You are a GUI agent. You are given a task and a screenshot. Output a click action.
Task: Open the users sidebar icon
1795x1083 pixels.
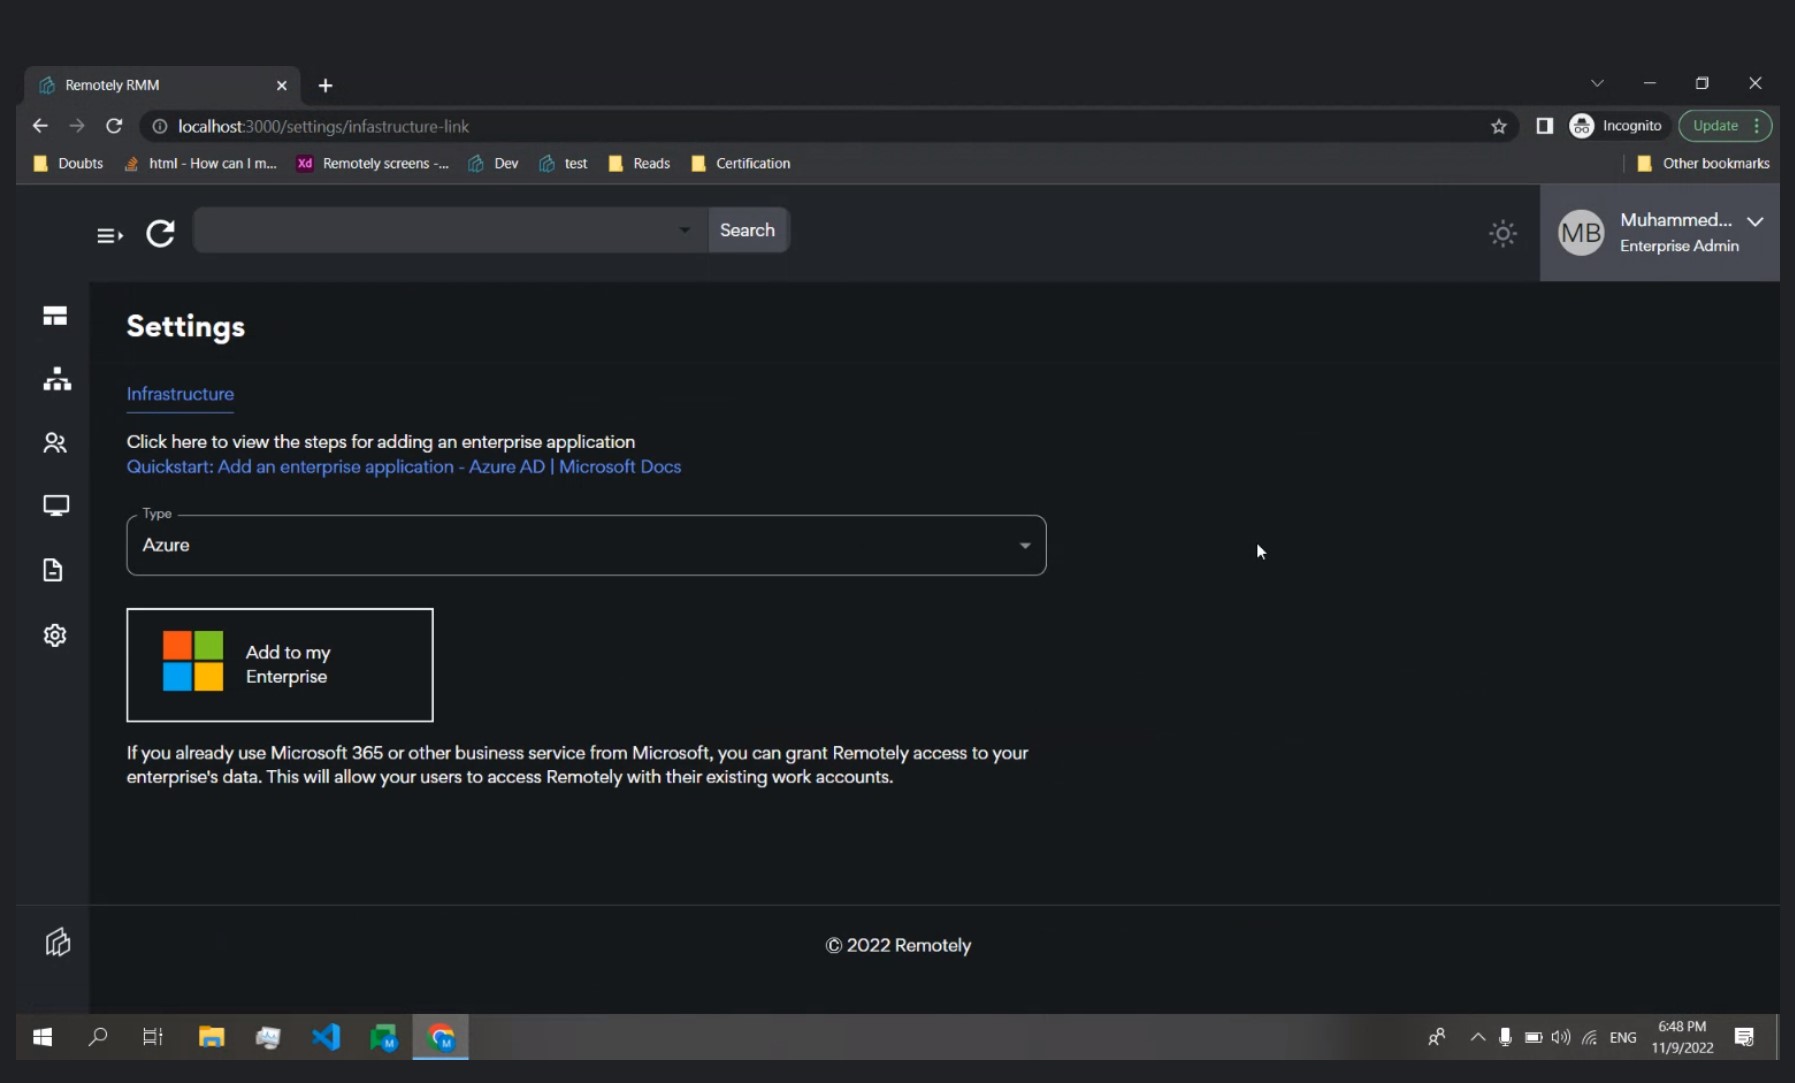click(x=55, y=443)
